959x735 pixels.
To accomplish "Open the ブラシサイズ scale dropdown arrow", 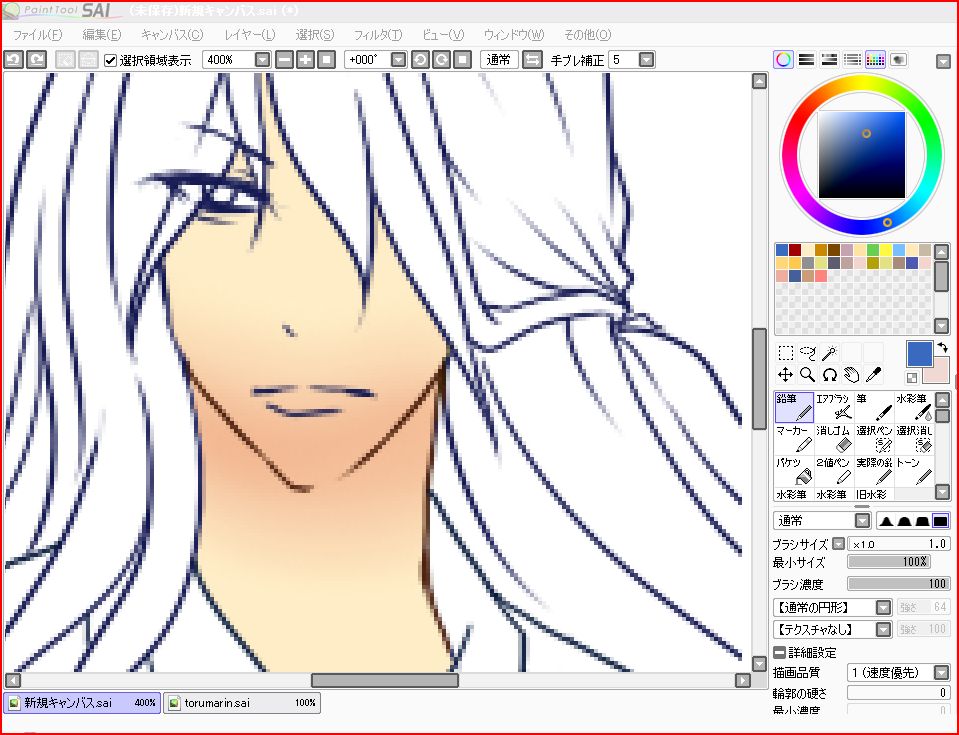I will click(839, 543).
